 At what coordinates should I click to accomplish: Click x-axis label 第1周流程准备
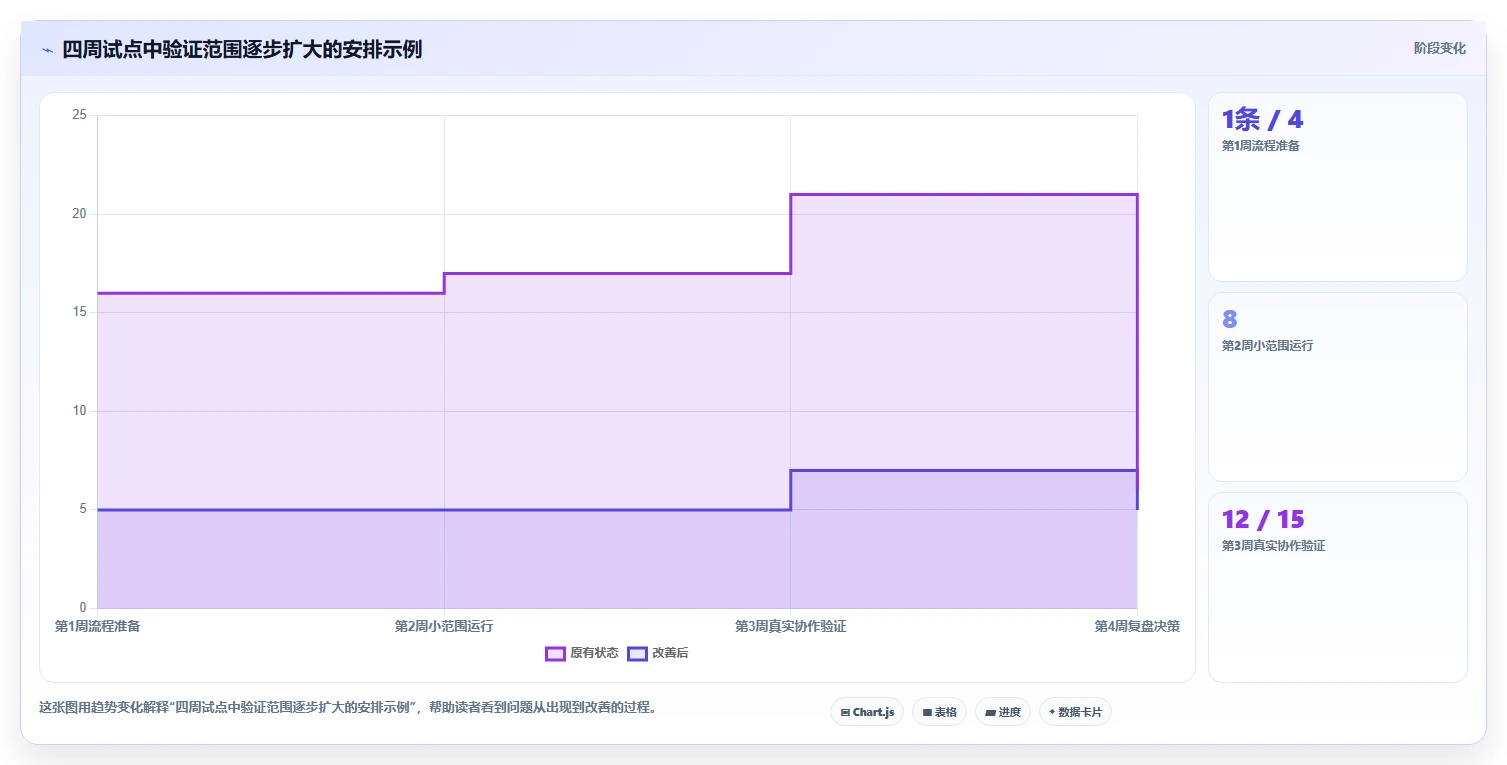[x=98, y=626]
